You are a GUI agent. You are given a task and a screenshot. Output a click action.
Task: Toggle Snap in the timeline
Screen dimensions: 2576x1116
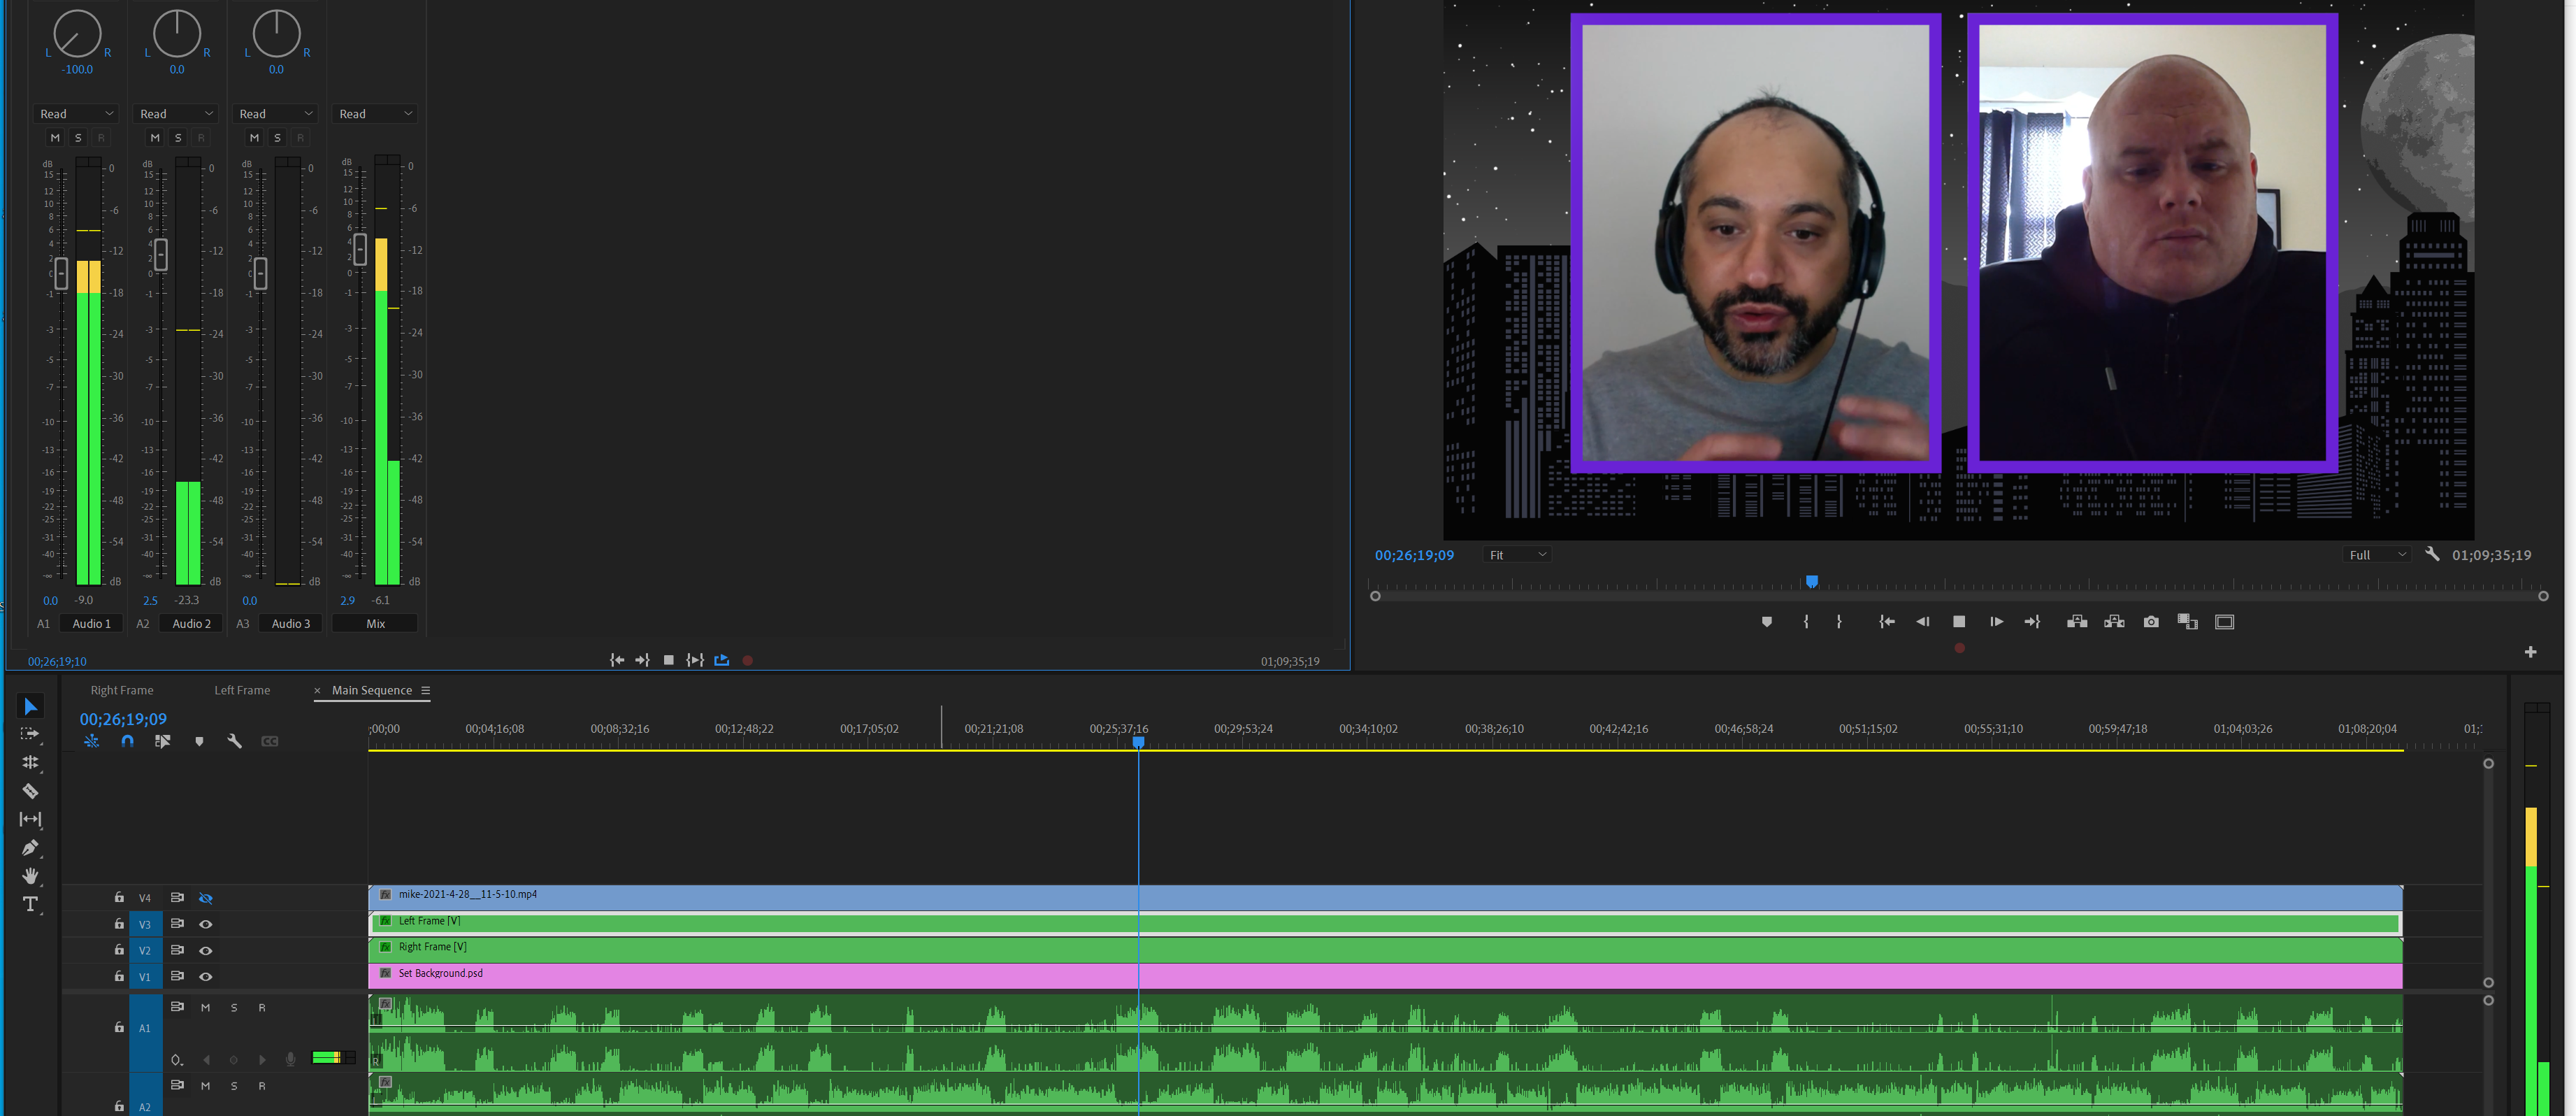tap(127, 741)
